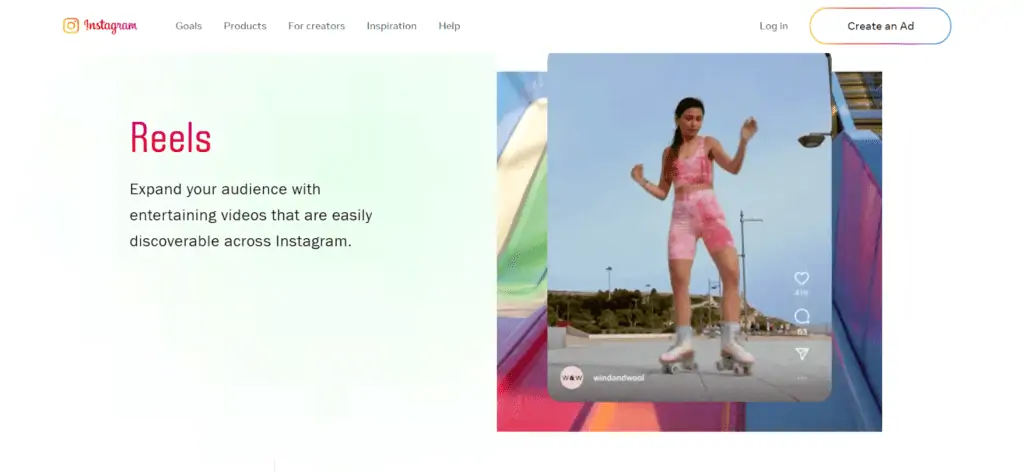The width and height of the screenshot is (1024, 472).
Task: Click the like count under the heart
Action: tap(801, 293)
